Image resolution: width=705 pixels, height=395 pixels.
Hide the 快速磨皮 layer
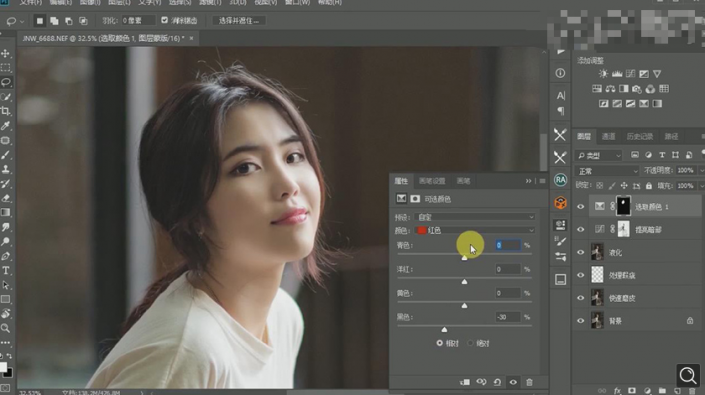tap(580, 298)
